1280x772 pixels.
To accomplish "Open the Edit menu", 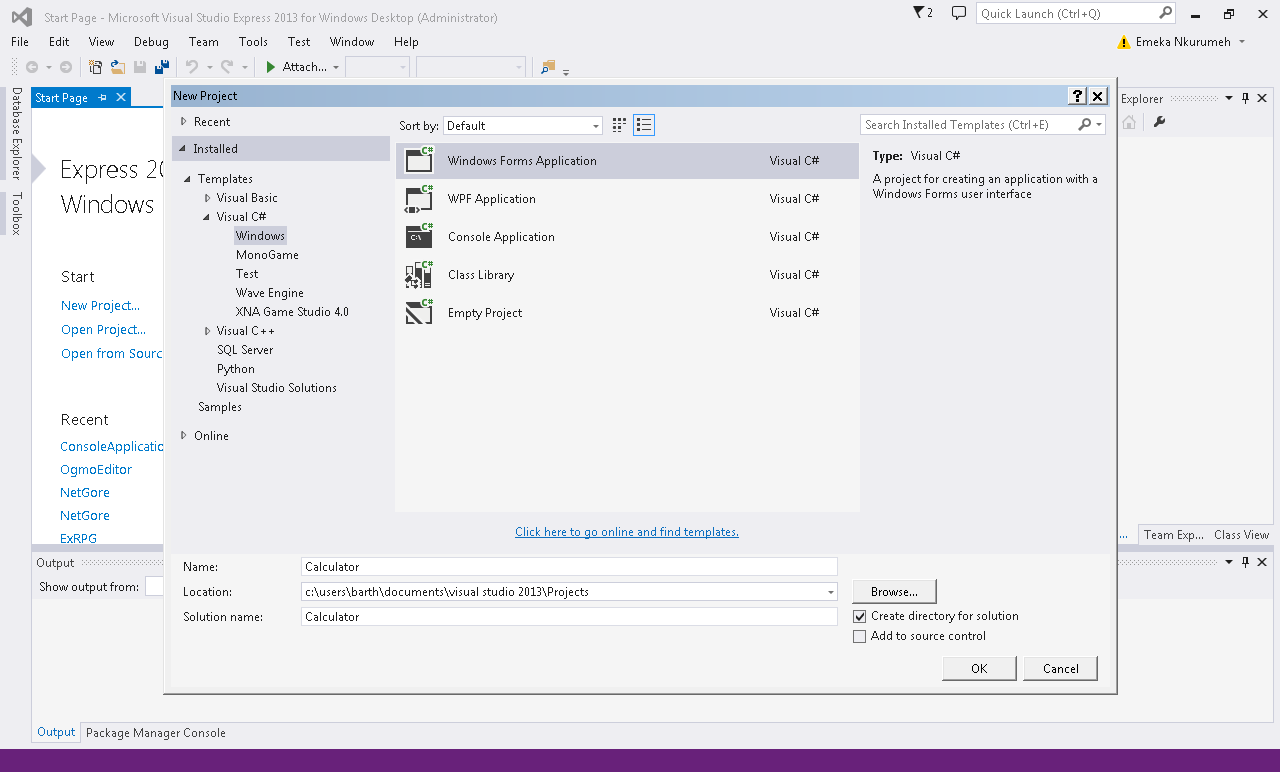I will (x=59, y=42).
